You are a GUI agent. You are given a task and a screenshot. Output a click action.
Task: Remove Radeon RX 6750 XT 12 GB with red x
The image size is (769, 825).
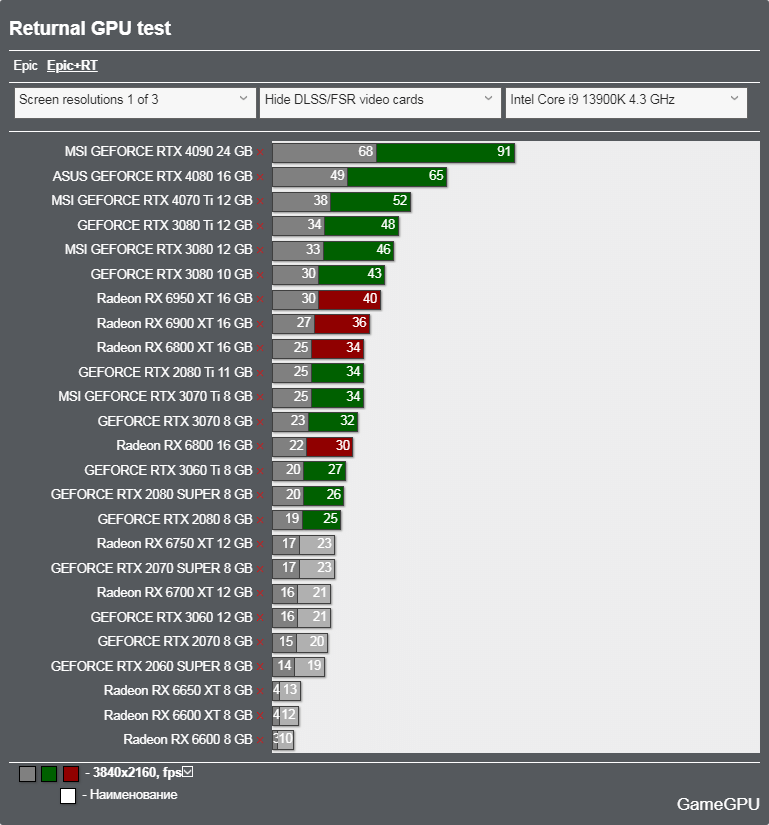[x=260, y=544]
